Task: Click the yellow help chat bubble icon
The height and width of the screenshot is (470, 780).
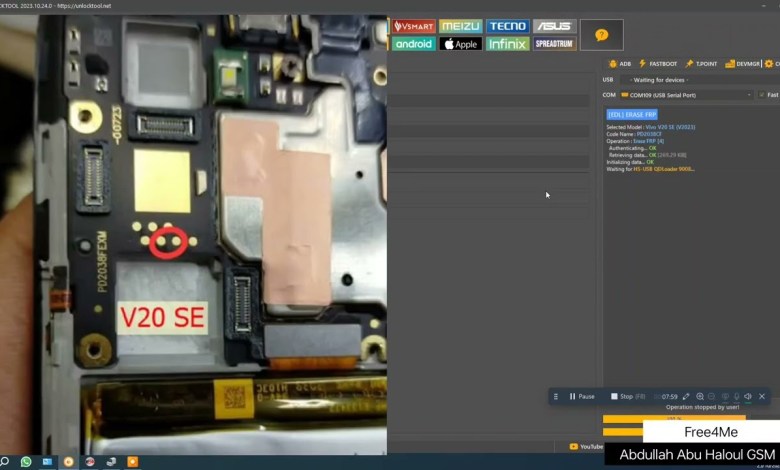Action: pos(601,35)
